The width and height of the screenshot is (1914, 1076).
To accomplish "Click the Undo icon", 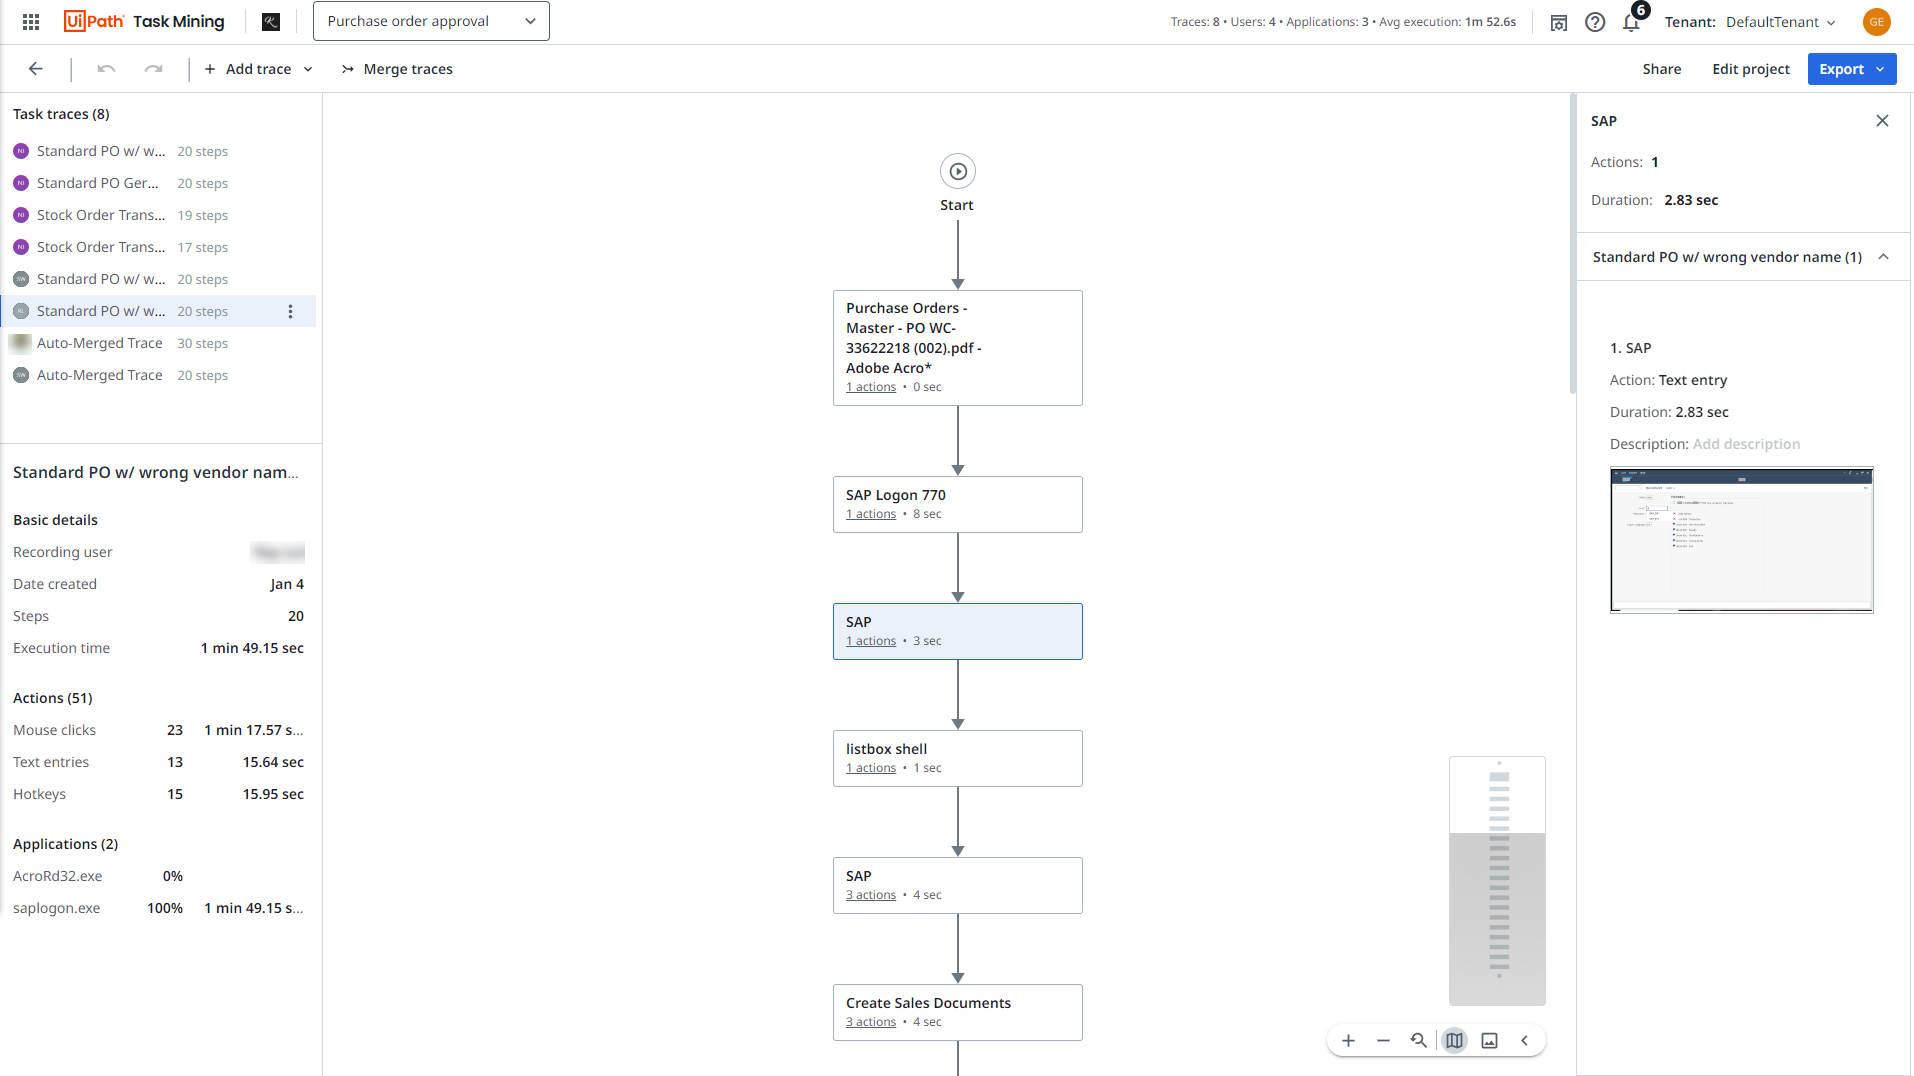I will pos(106,69).
